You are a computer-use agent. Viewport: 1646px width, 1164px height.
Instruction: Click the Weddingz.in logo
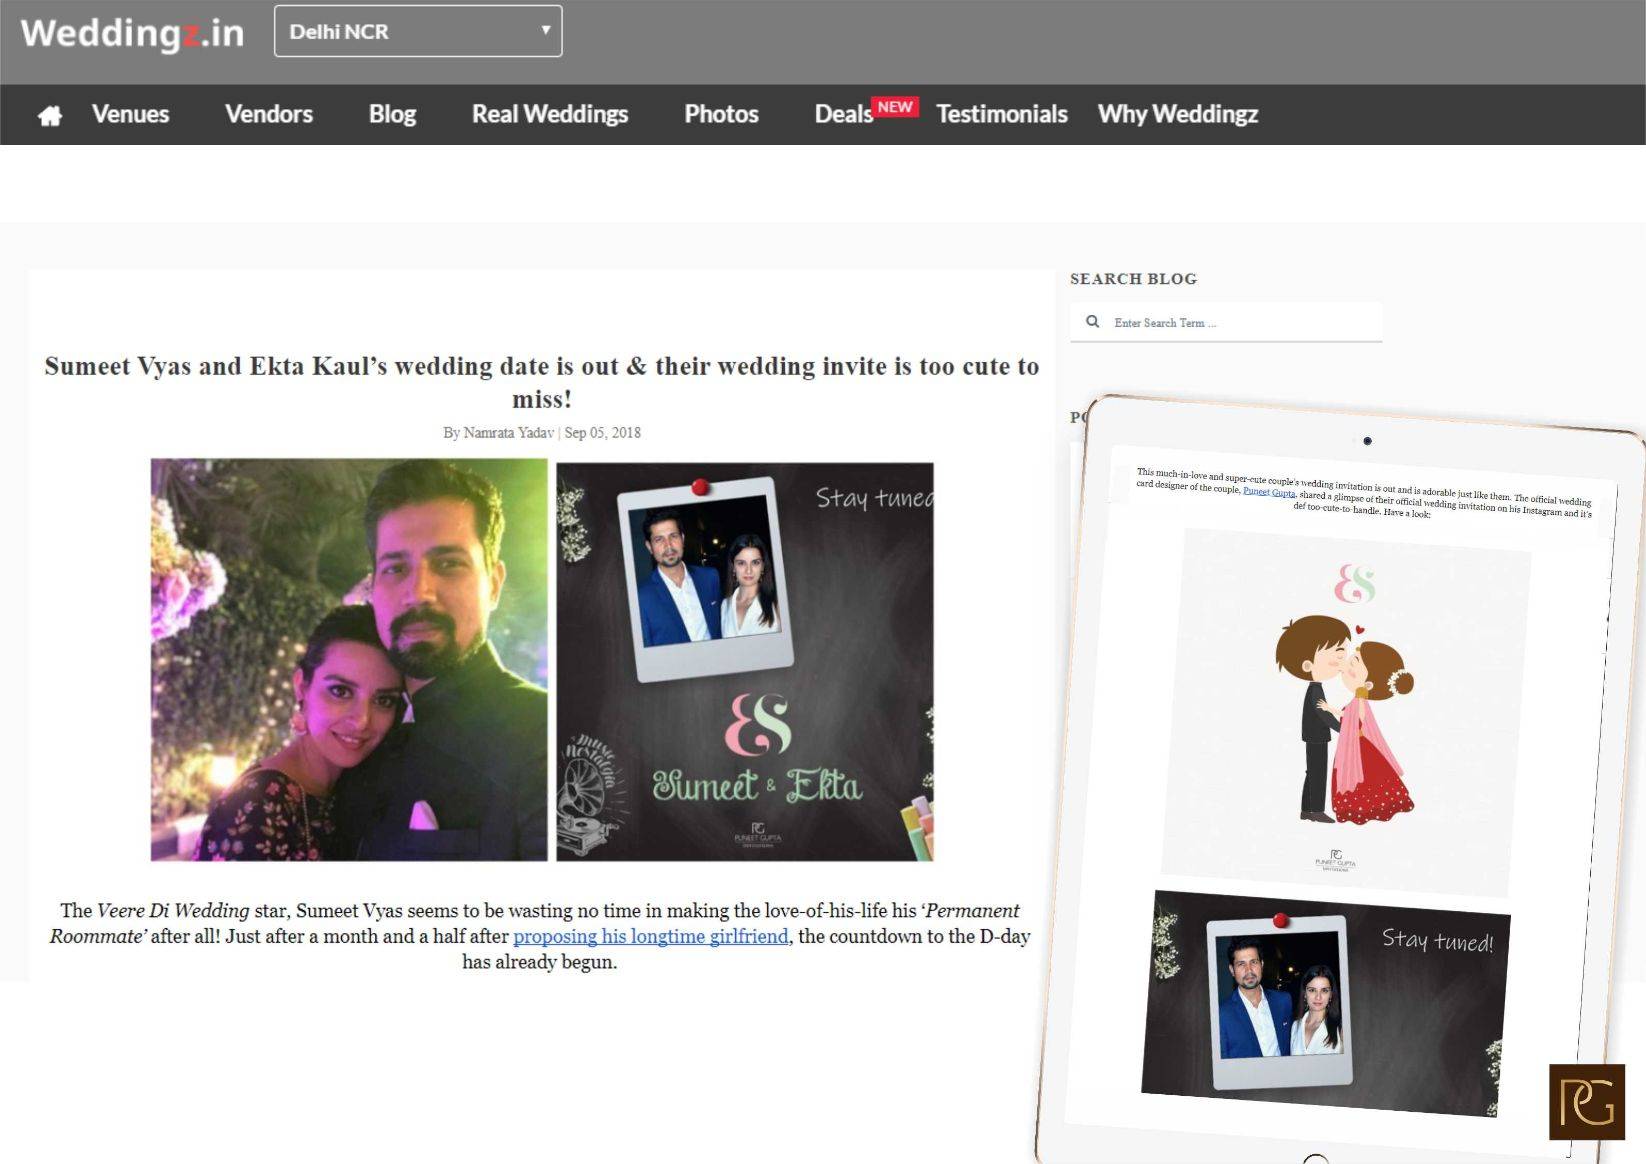[x=132, y=33]
